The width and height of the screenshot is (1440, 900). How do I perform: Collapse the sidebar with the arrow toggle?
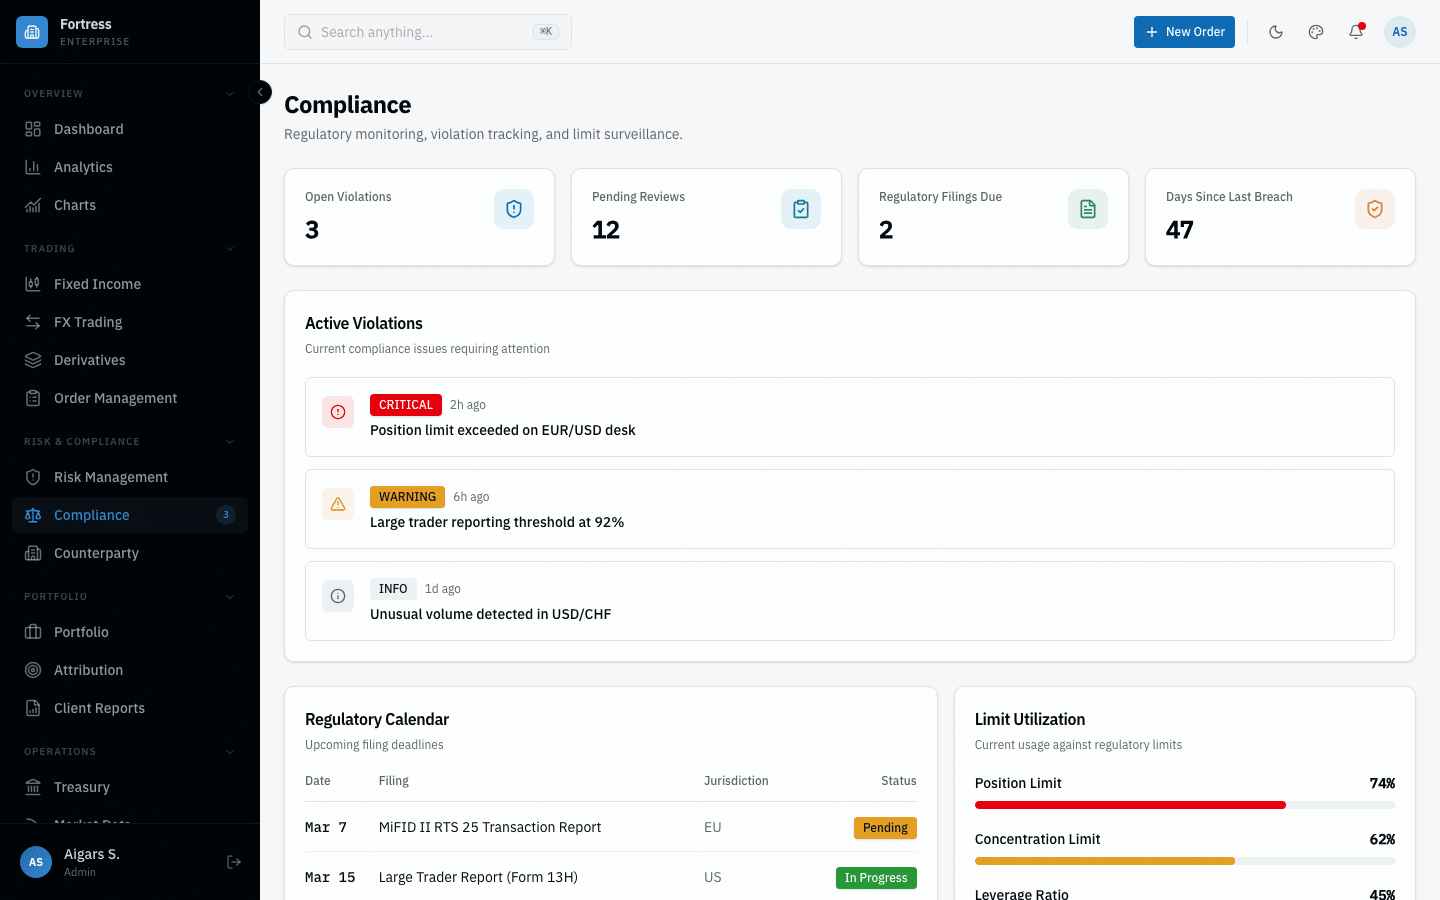[260, 91]
